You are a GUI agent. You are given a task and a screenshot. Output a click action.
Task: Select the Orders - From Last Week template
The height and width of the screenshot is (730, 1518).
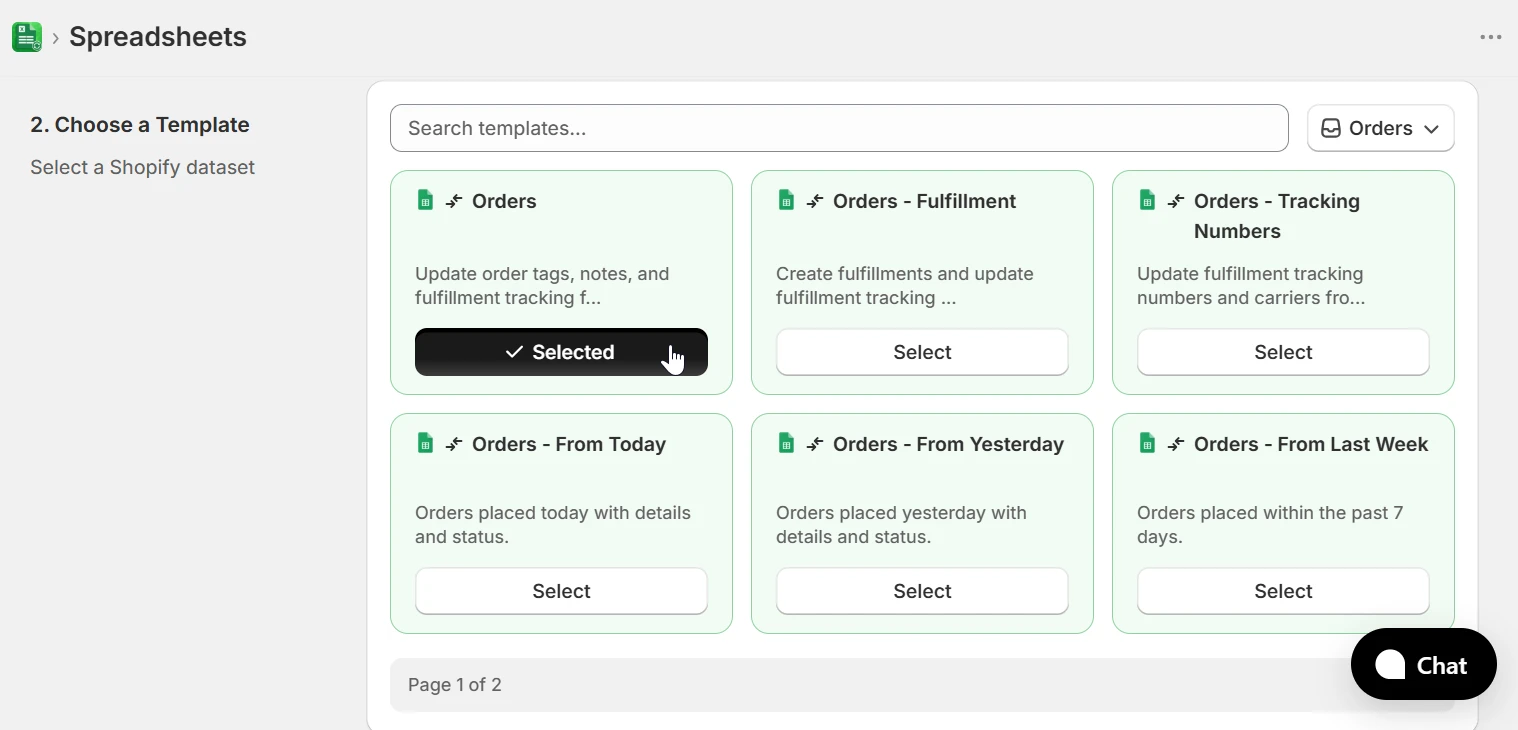pos(1283,591)
